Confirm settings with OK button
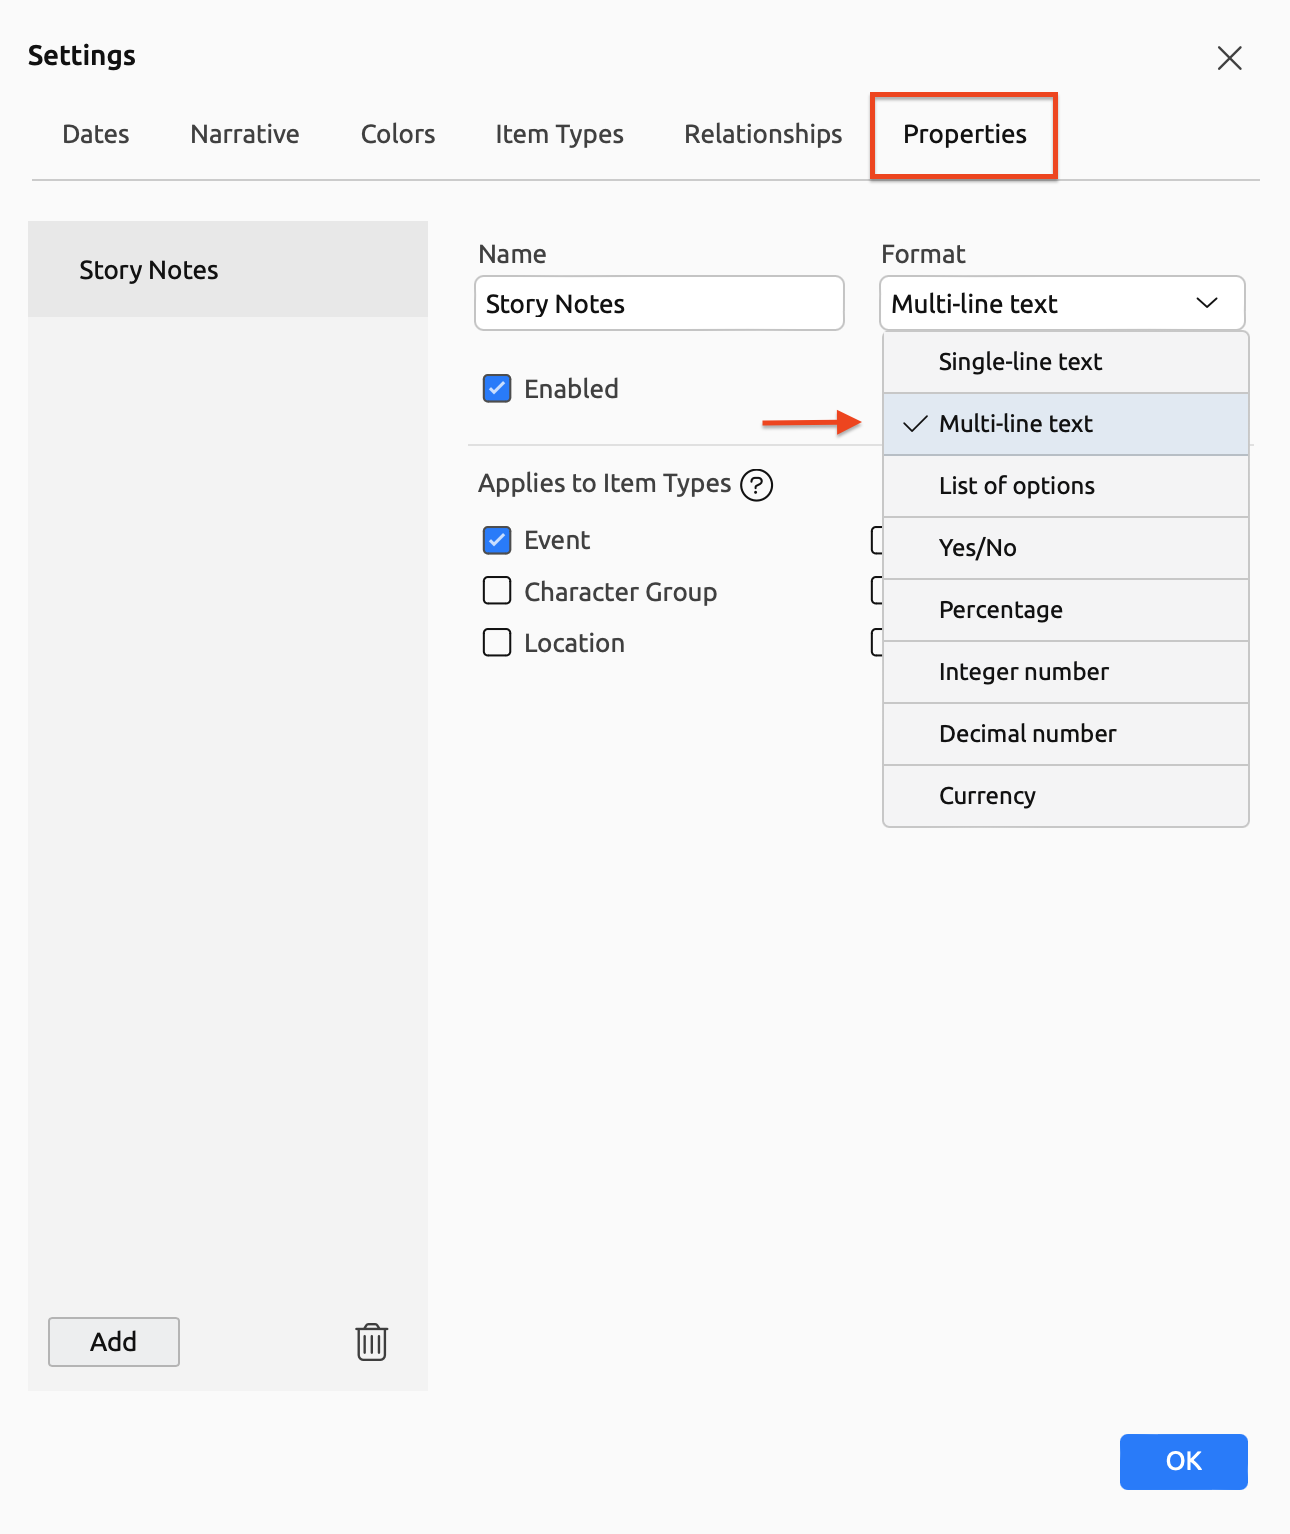The width and height of the screenshot is (1290, 1534). tap(1184, 1462)
